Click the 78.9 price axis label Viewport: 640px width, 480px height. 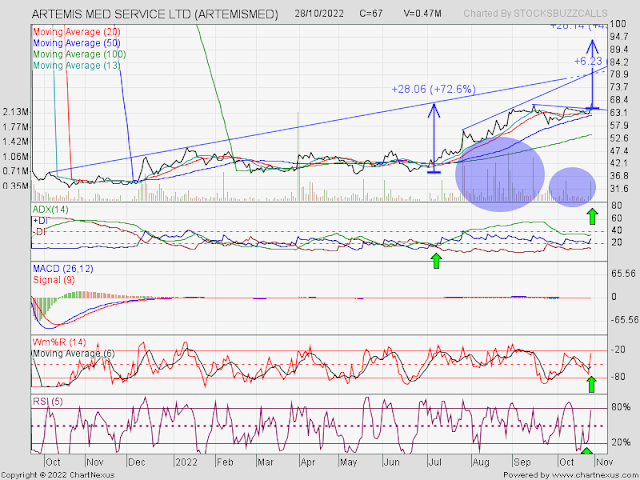(x=619, y=74)
